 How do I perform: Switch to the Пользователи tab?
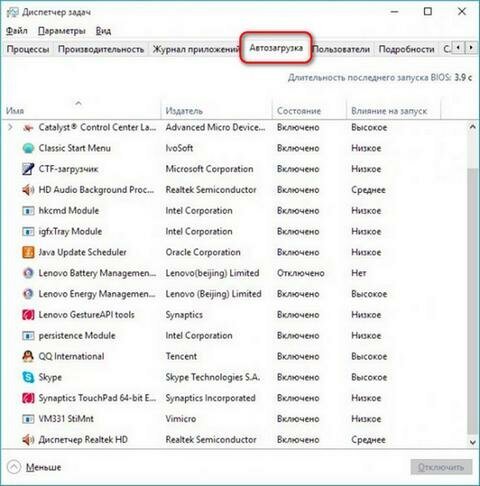[341, 49]
